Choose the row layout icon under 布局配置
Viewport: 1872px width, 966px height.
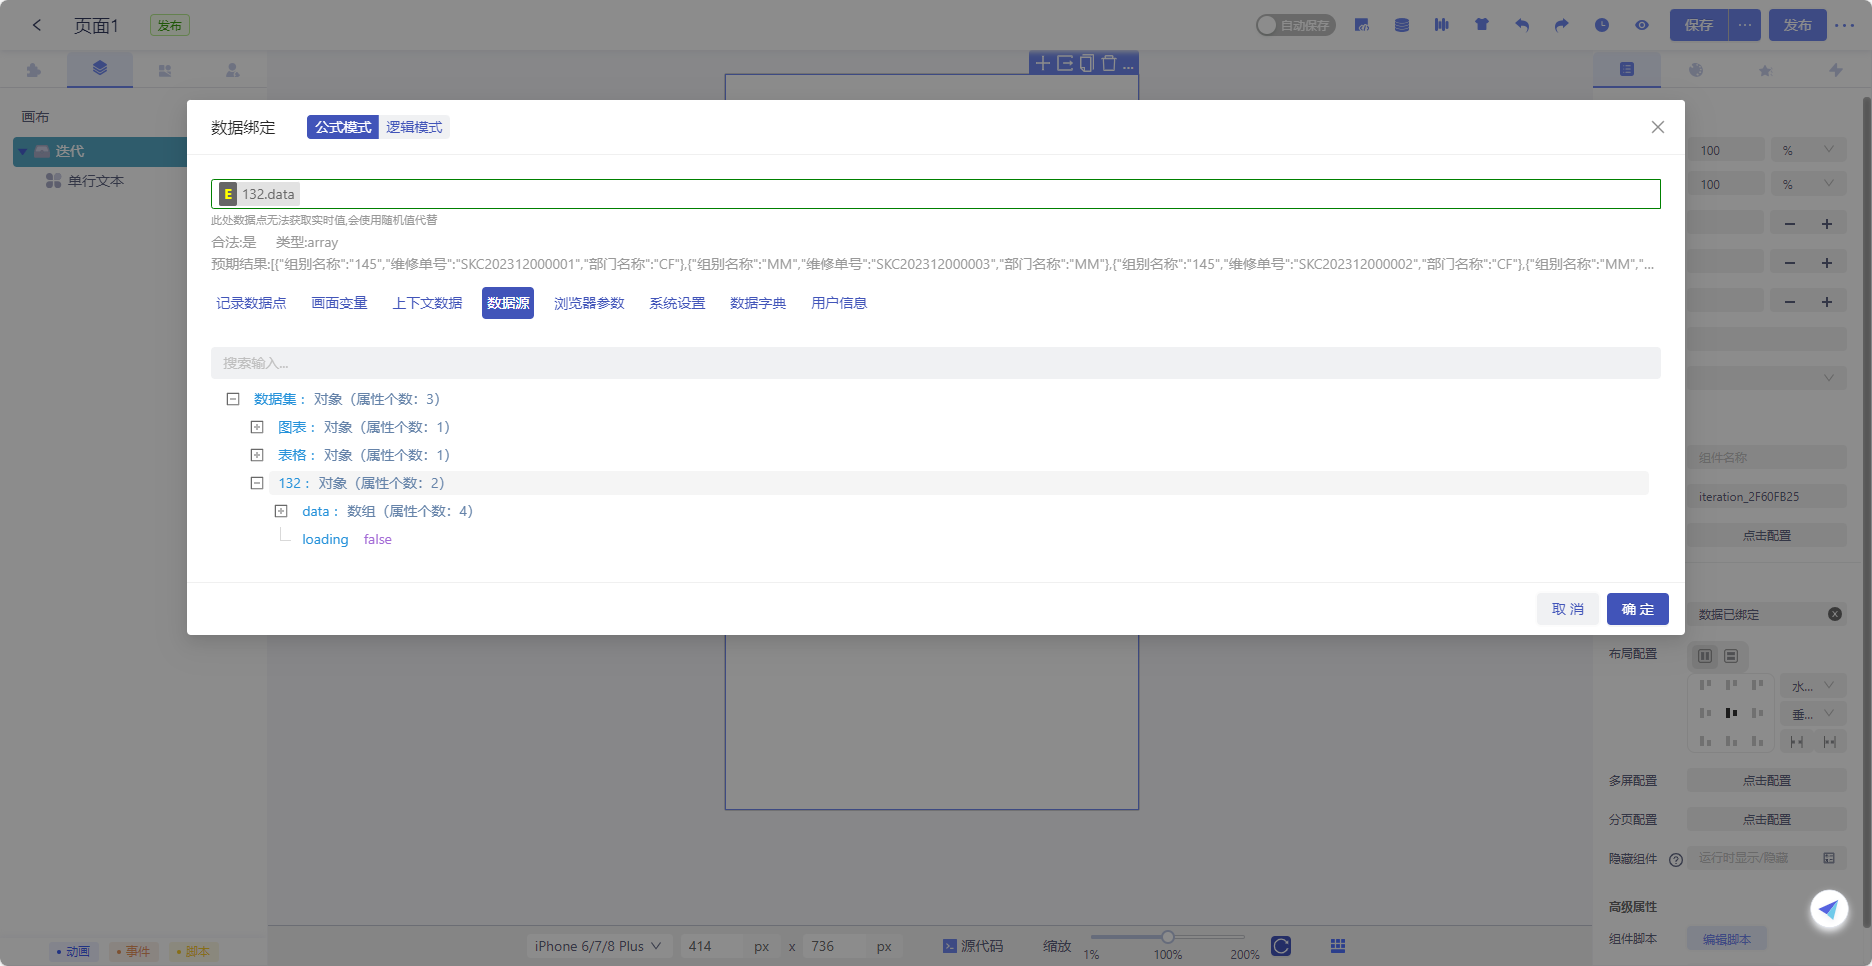tap(1731, 656)
